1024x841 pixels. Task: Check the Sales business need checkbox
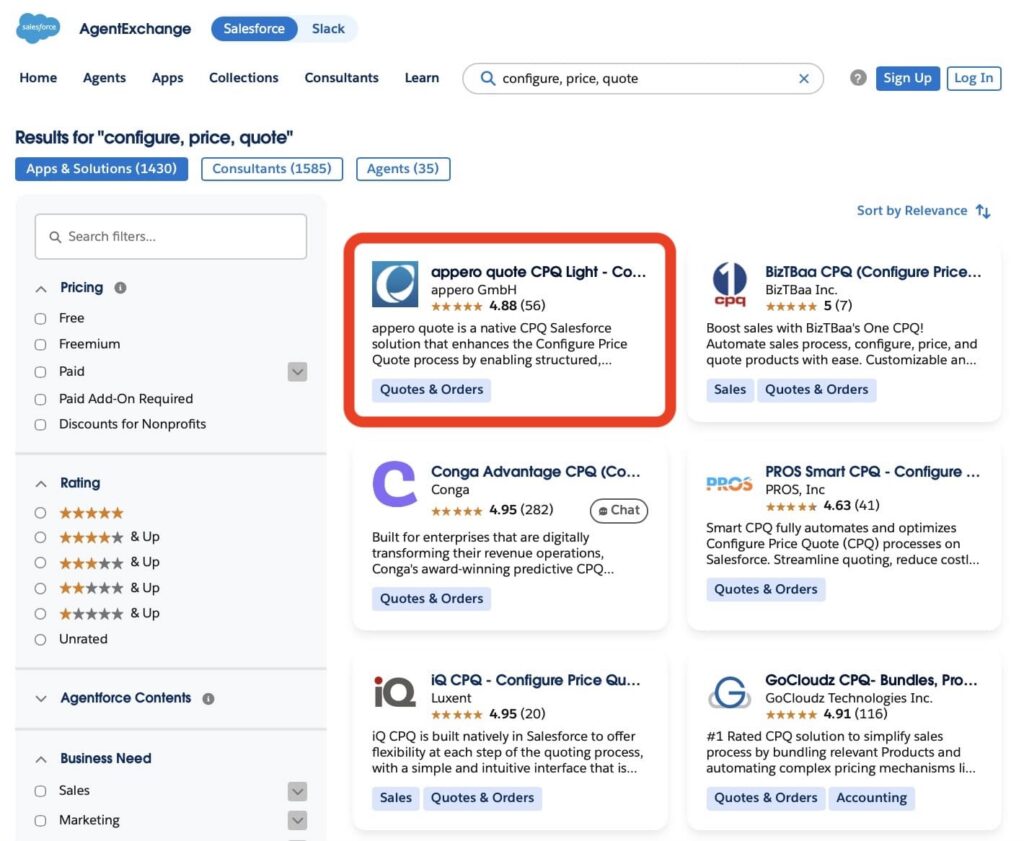point(40,791)
